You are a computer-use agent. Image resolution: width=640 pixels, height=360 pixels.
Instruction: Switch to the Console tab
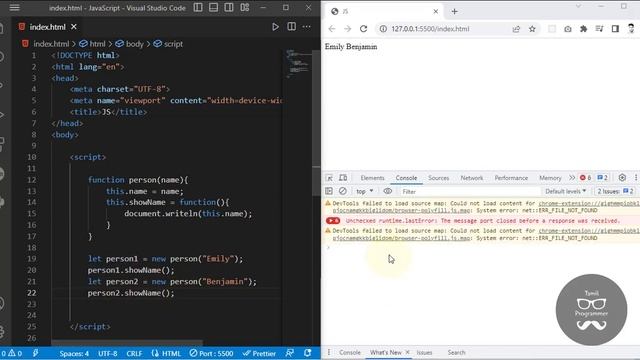click(x=406, y=178)
